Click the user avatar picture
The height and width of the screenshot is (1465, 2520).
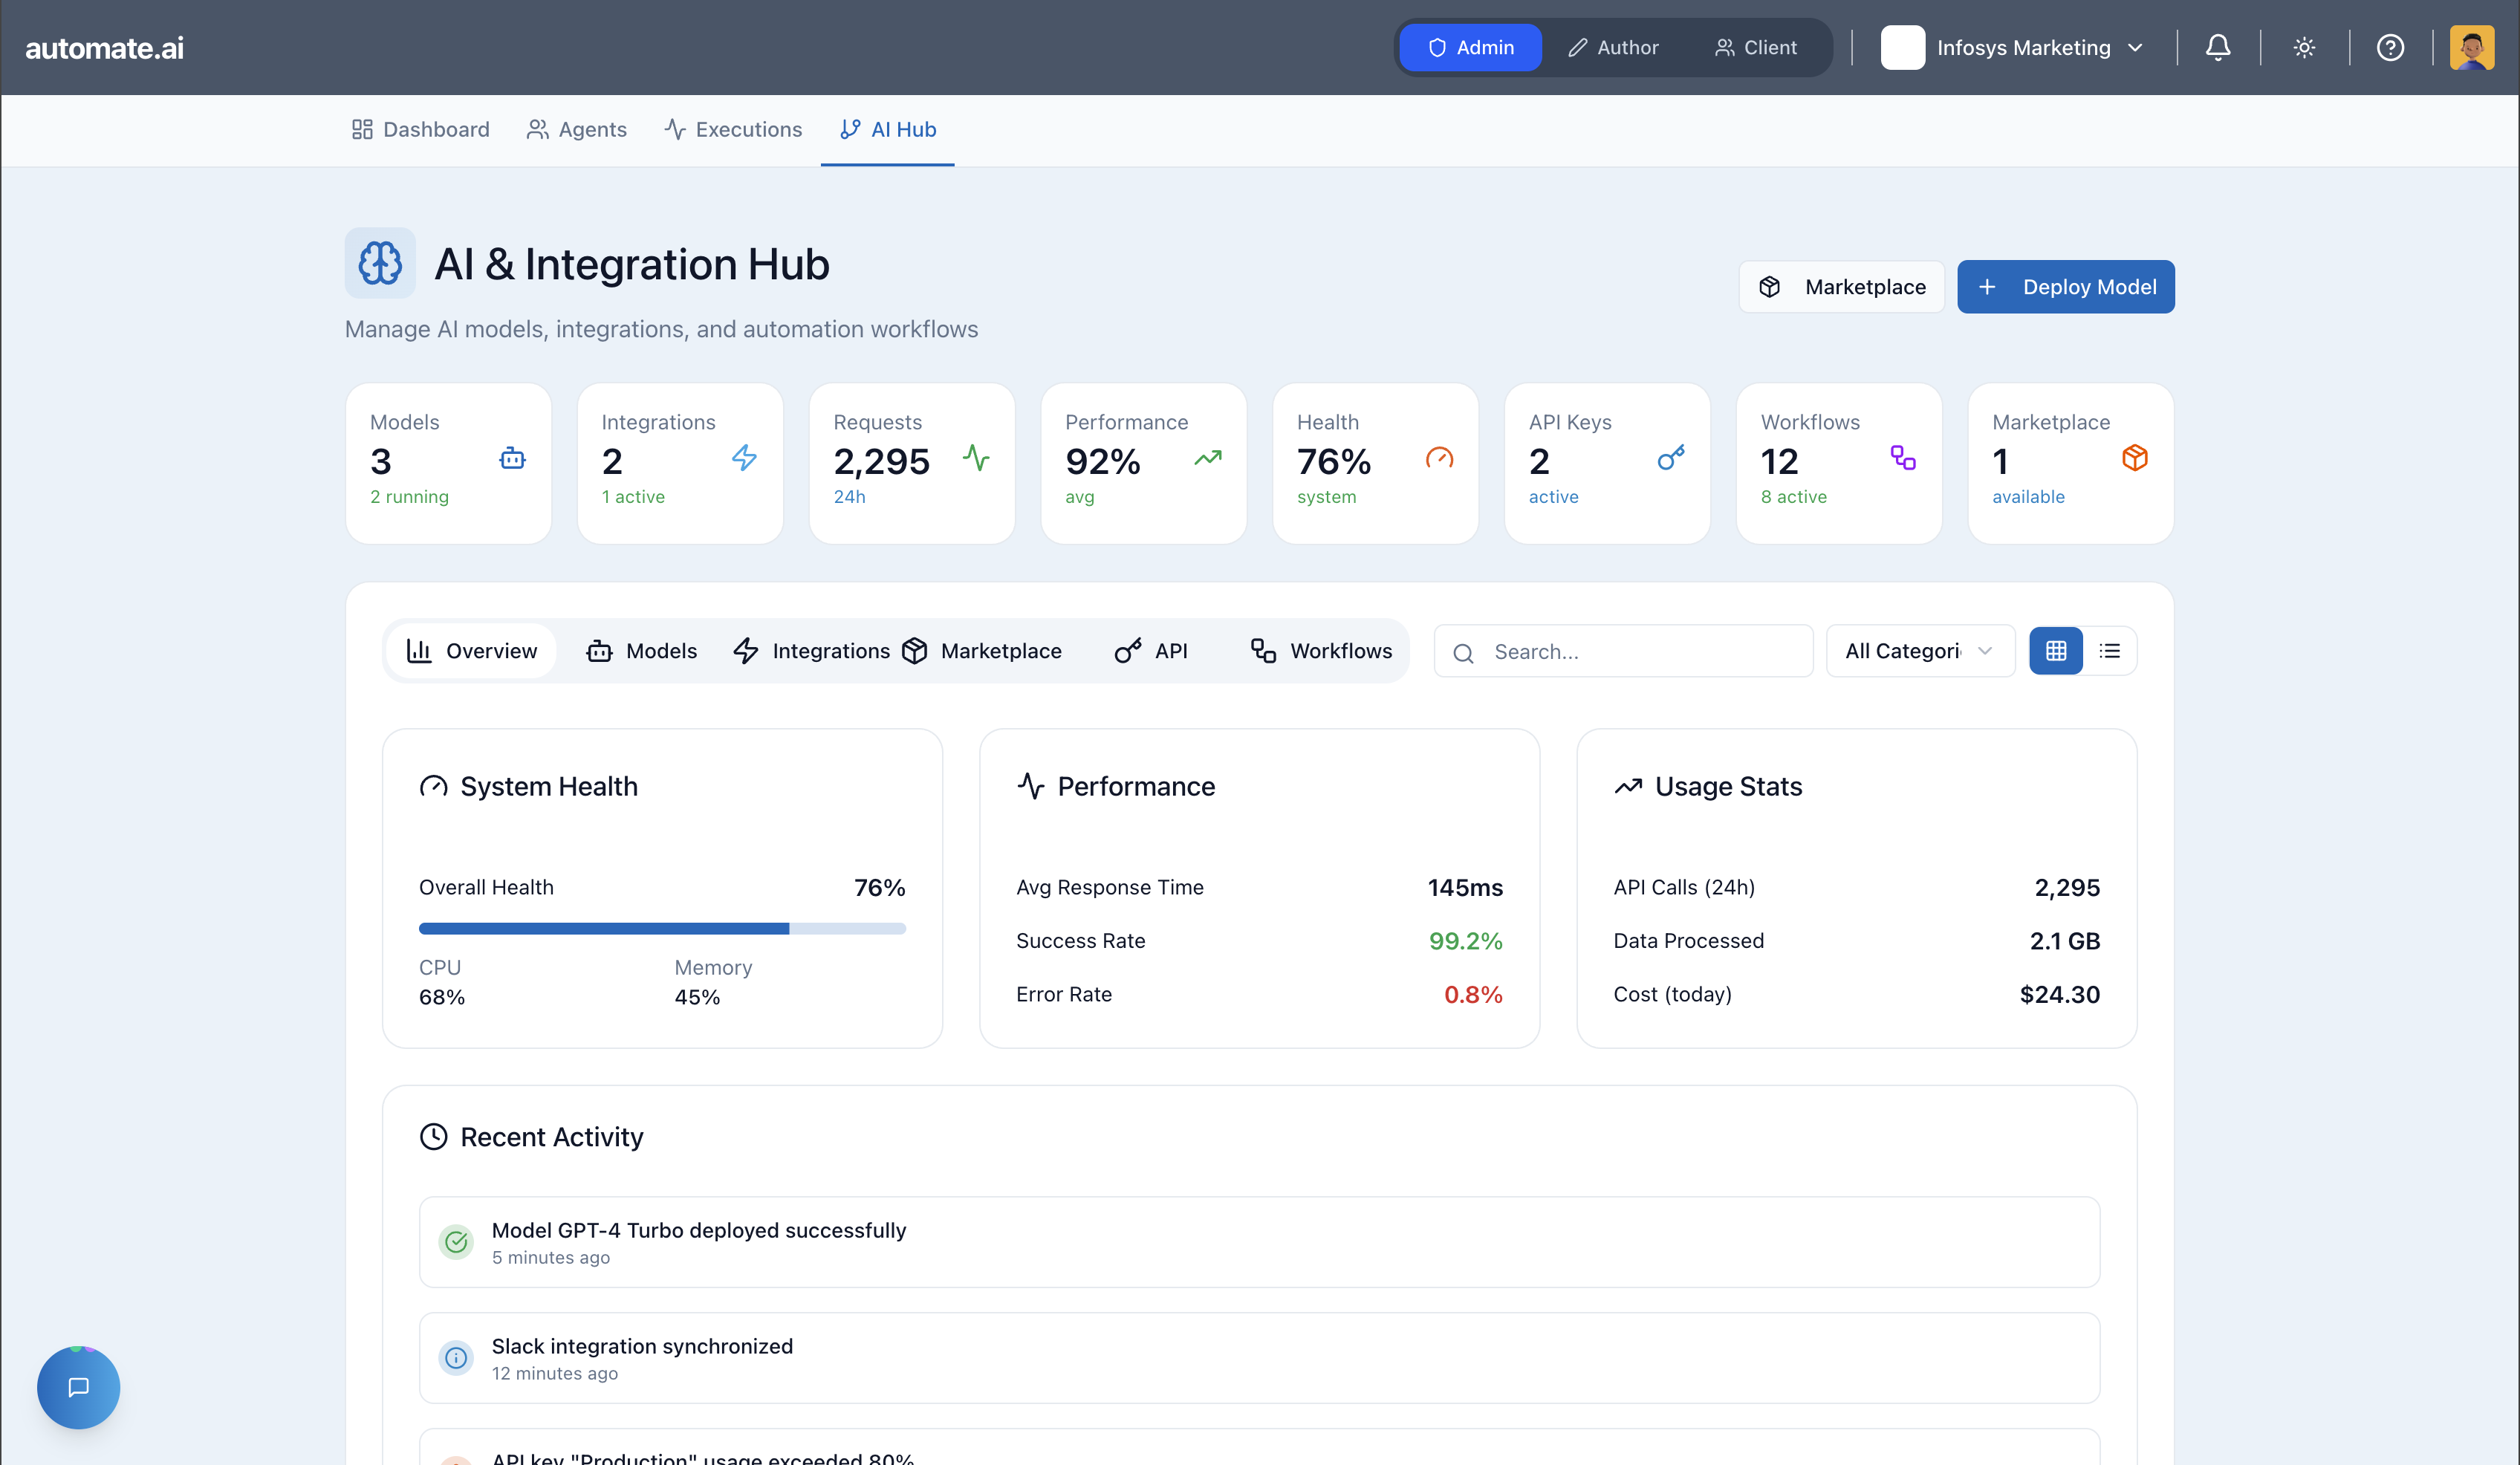(2471, 47)
